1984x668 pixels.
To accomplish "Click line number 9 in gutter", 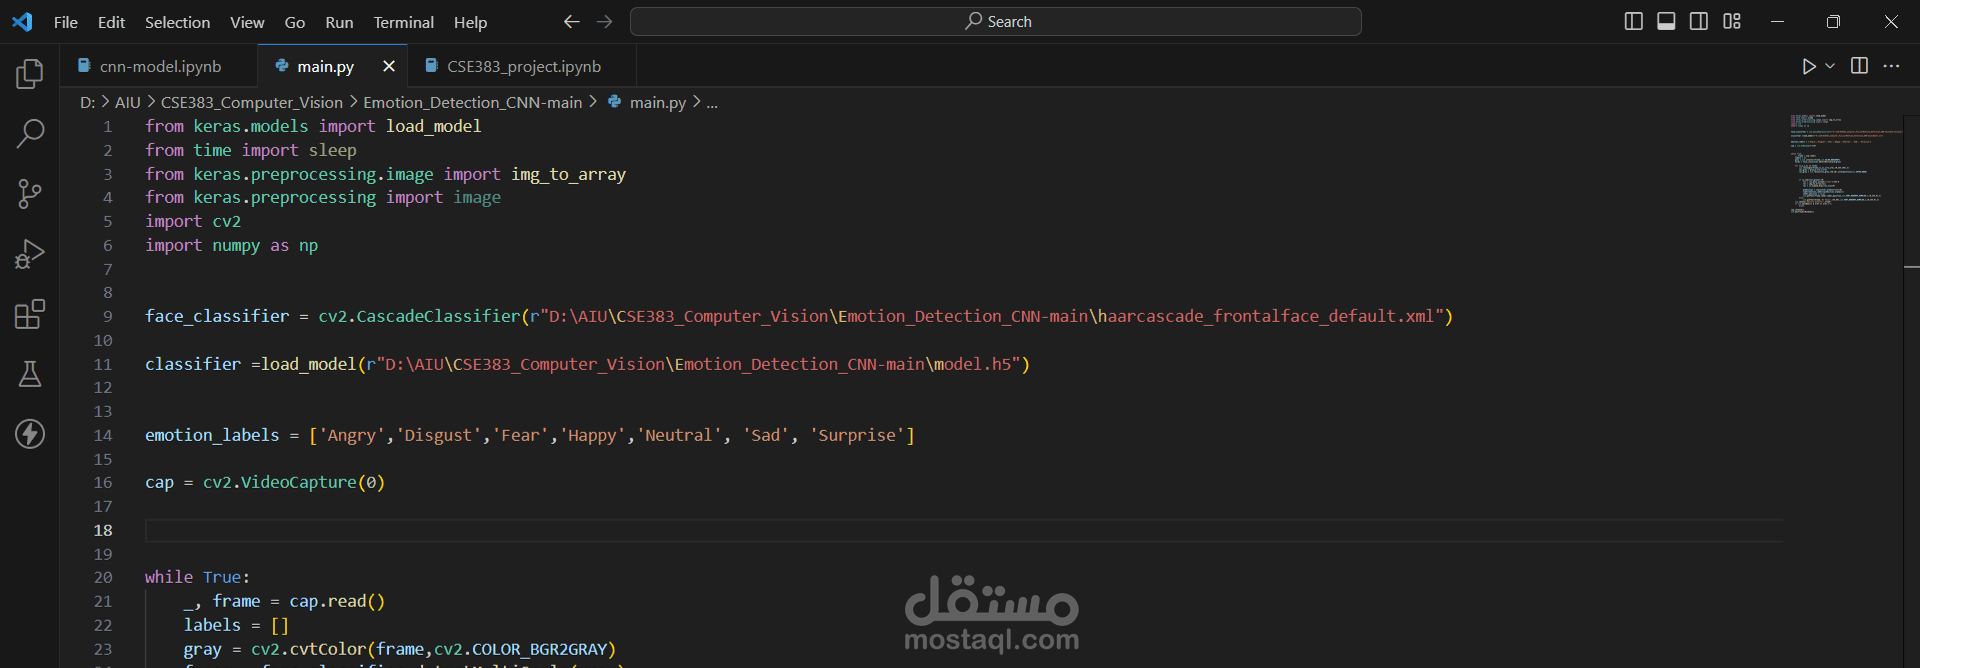I will (107, 316).
